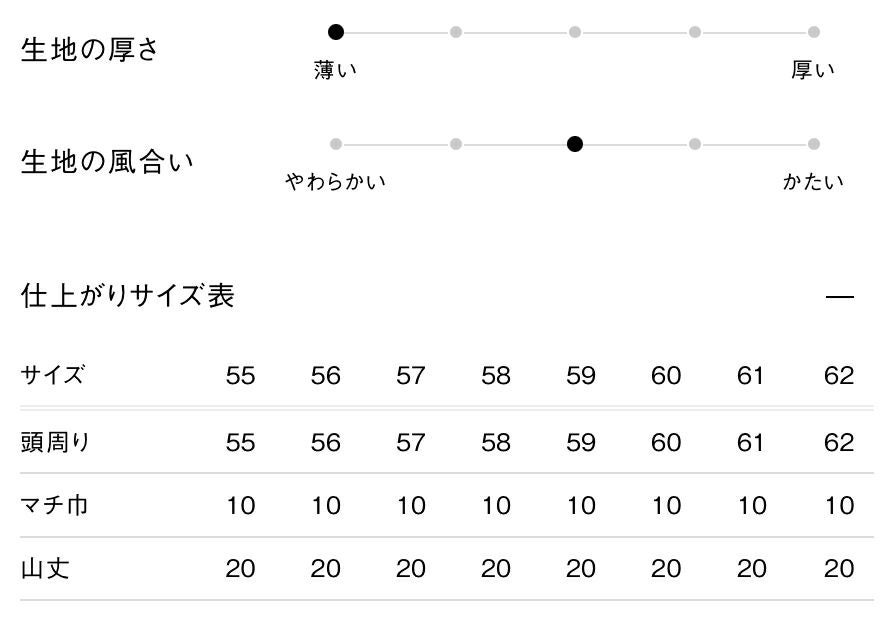The height and width of the screenshot is (622, 890).
Task: Click the second dot on the 生地の厚さ scale
Action: pos(456,32)
